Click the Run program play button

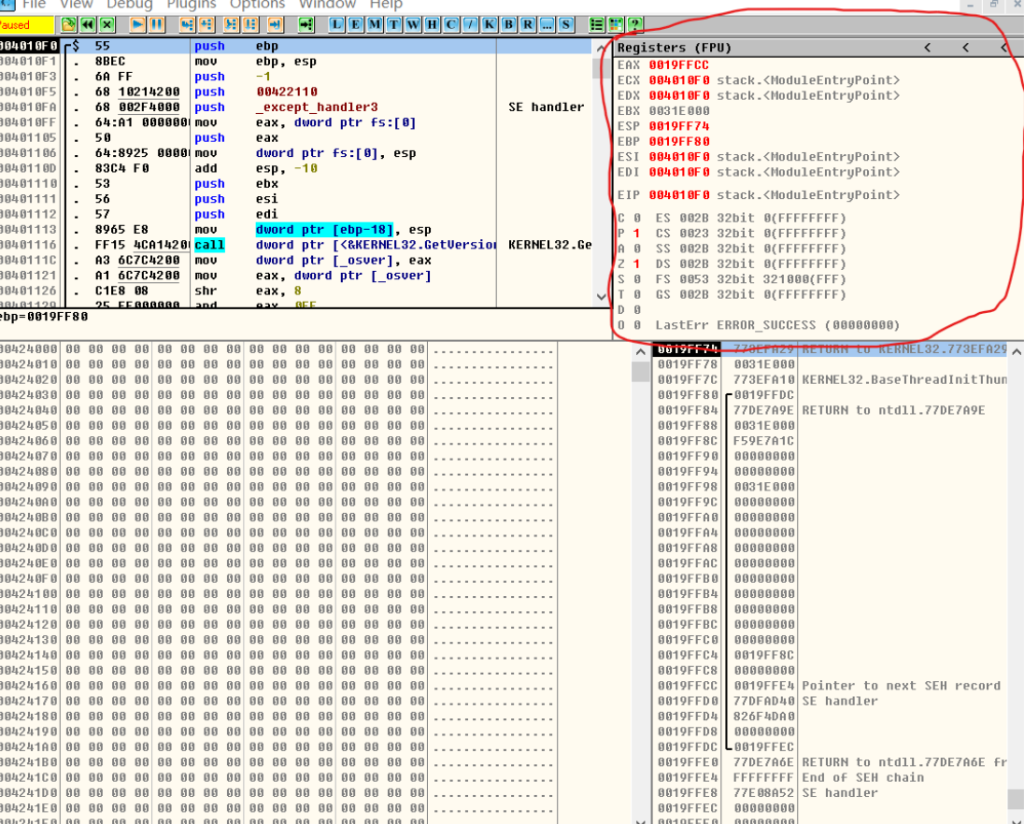point(138,24)
